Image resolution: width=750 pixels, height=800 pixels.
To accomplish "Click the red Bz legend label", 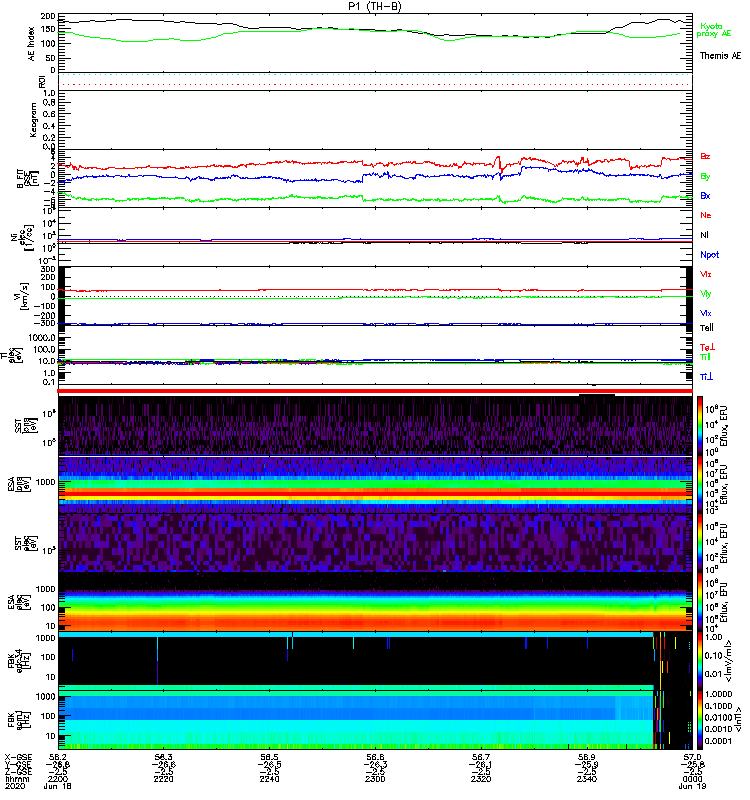I will (705, 157).
